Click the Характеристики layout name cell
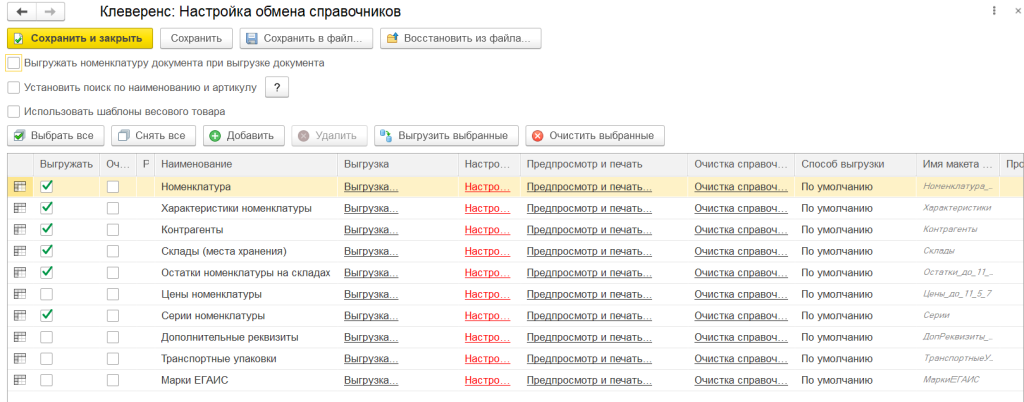Image resolution: width=1024 pixels, height=402 pixels. pyautogui.click(x=957, y=208)
